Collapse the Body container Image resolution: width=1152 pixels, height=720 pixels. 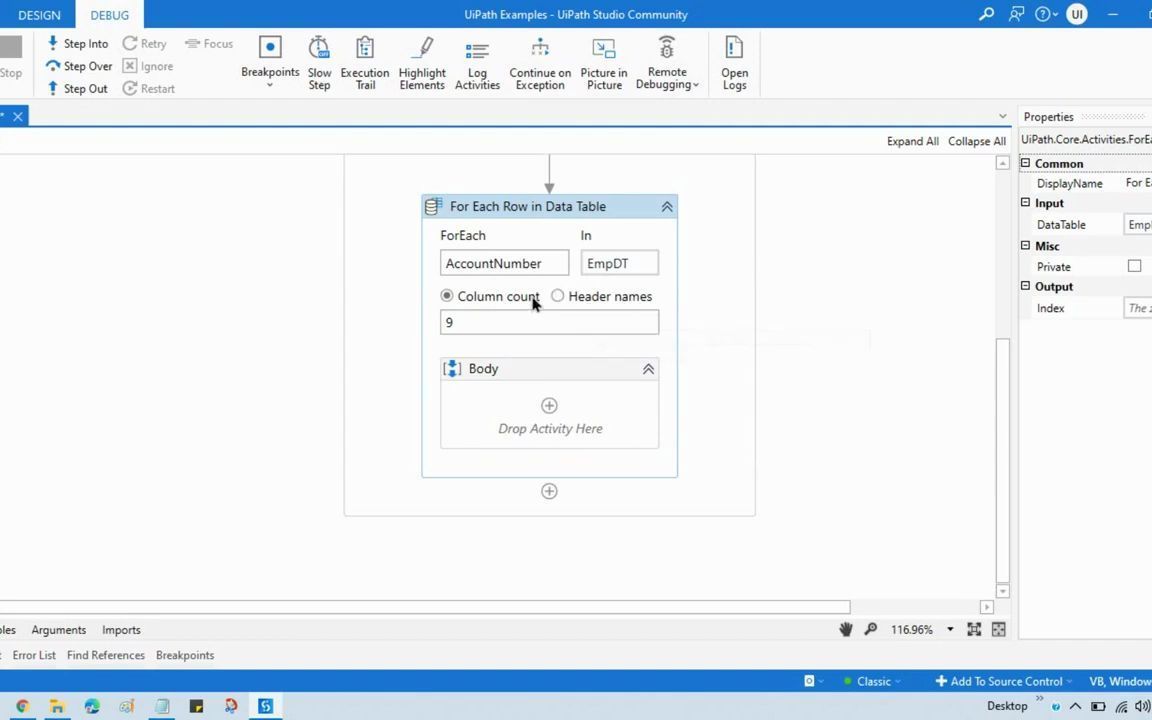click(x=648, y=370)
